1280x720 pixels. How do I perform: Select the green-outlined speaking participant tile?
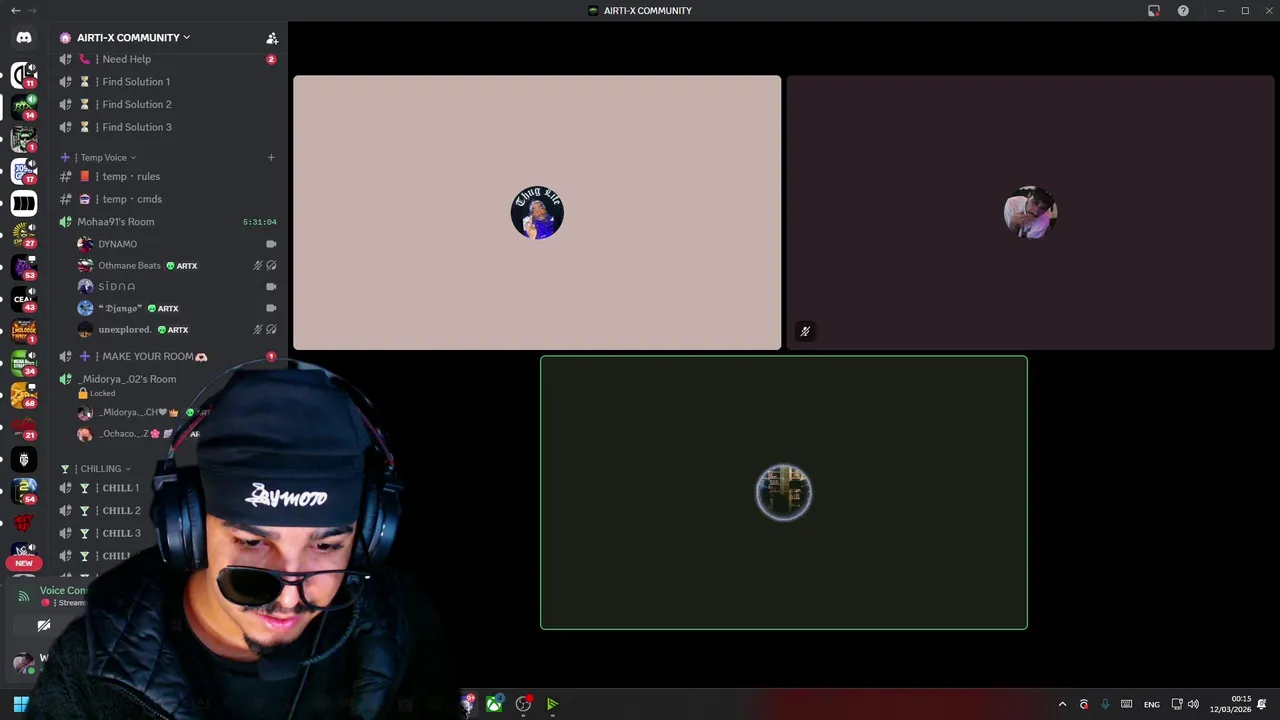(x=784, y=493)
